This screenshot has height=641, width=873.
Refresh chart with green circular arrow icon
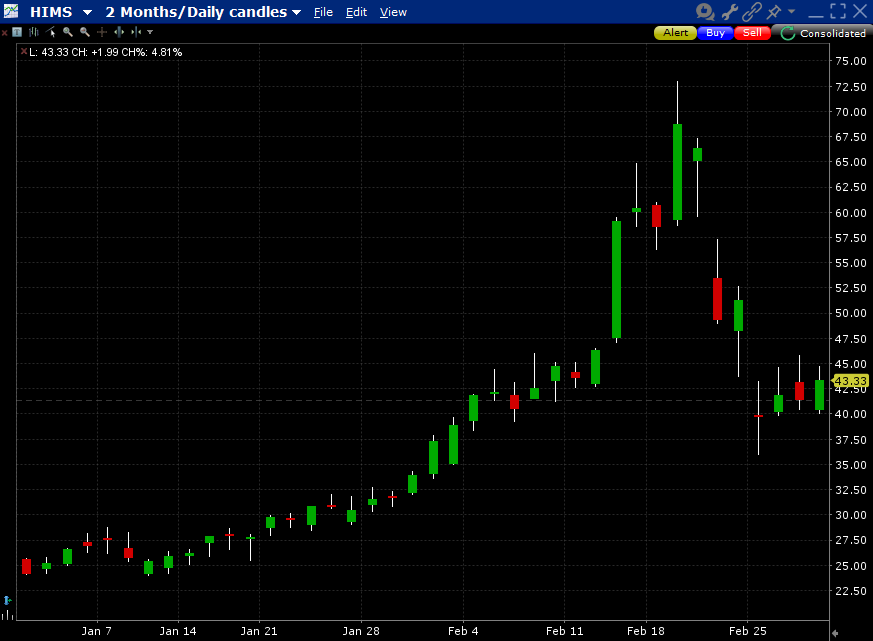tap(787, 33)
